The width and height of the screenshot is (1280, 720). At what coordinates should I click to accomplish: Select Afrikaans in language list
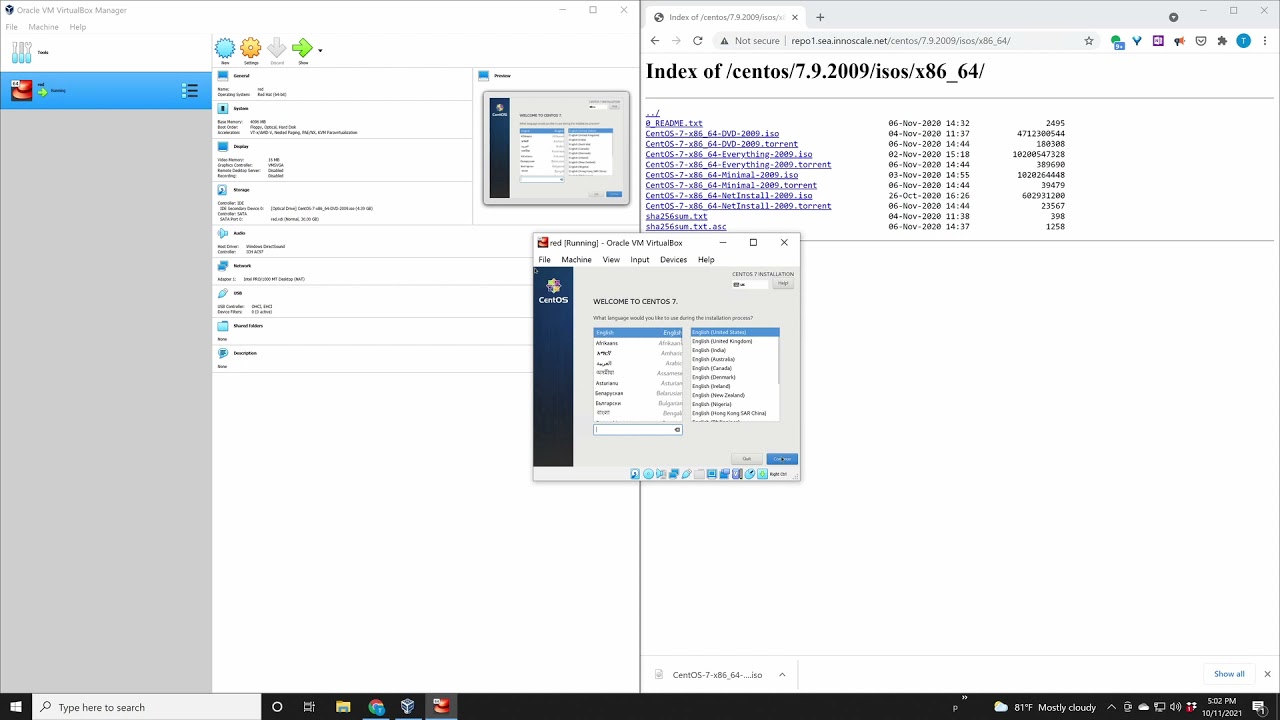[638, 343]
